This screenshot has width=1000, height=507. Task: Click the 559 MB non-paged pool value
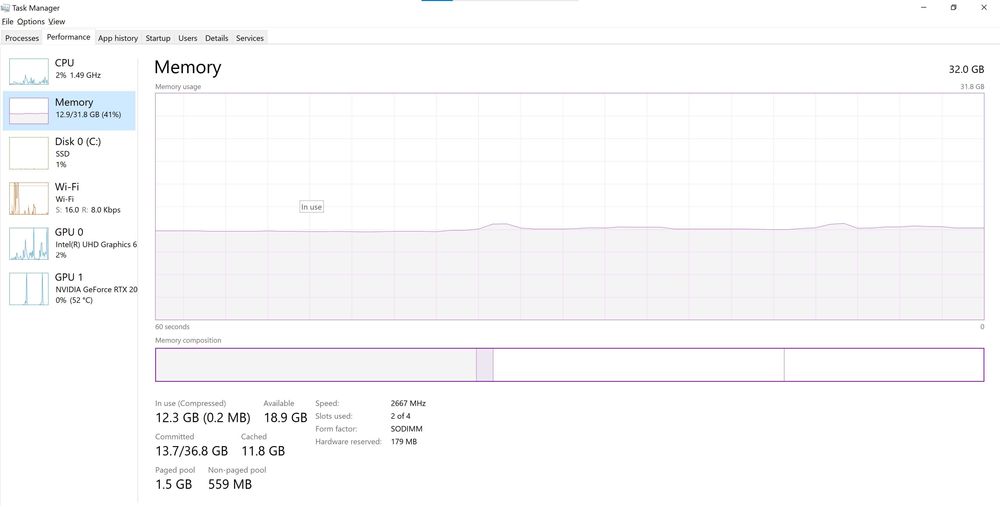230,484
